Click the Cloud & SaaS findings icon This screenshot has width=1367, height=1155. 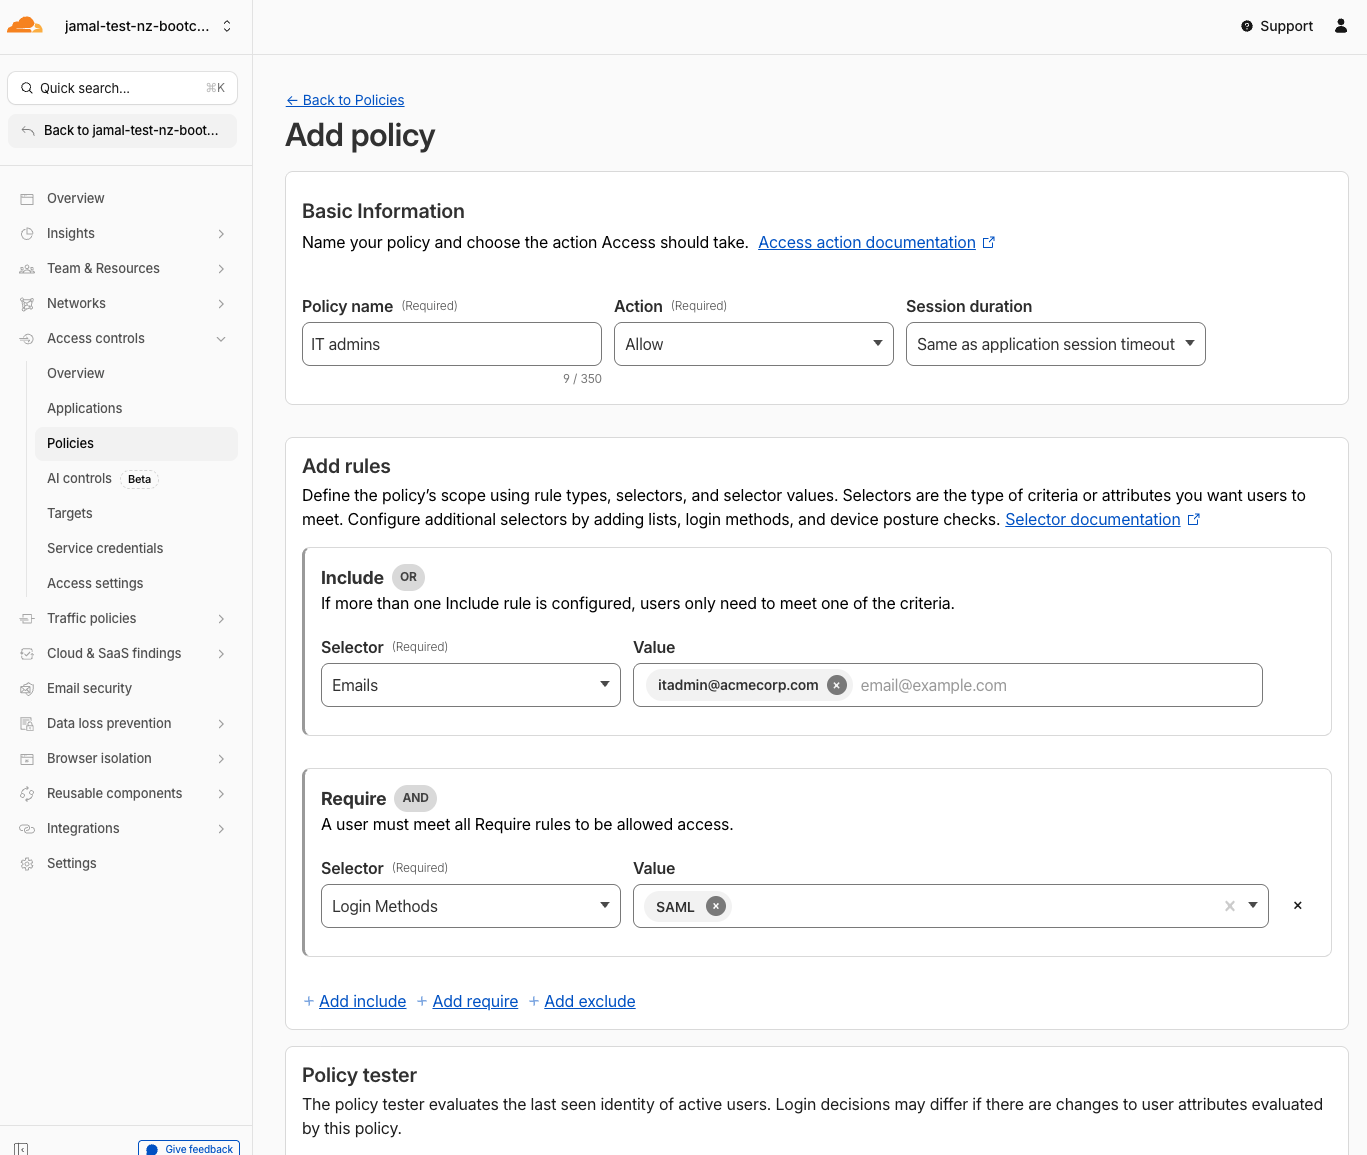27,654
